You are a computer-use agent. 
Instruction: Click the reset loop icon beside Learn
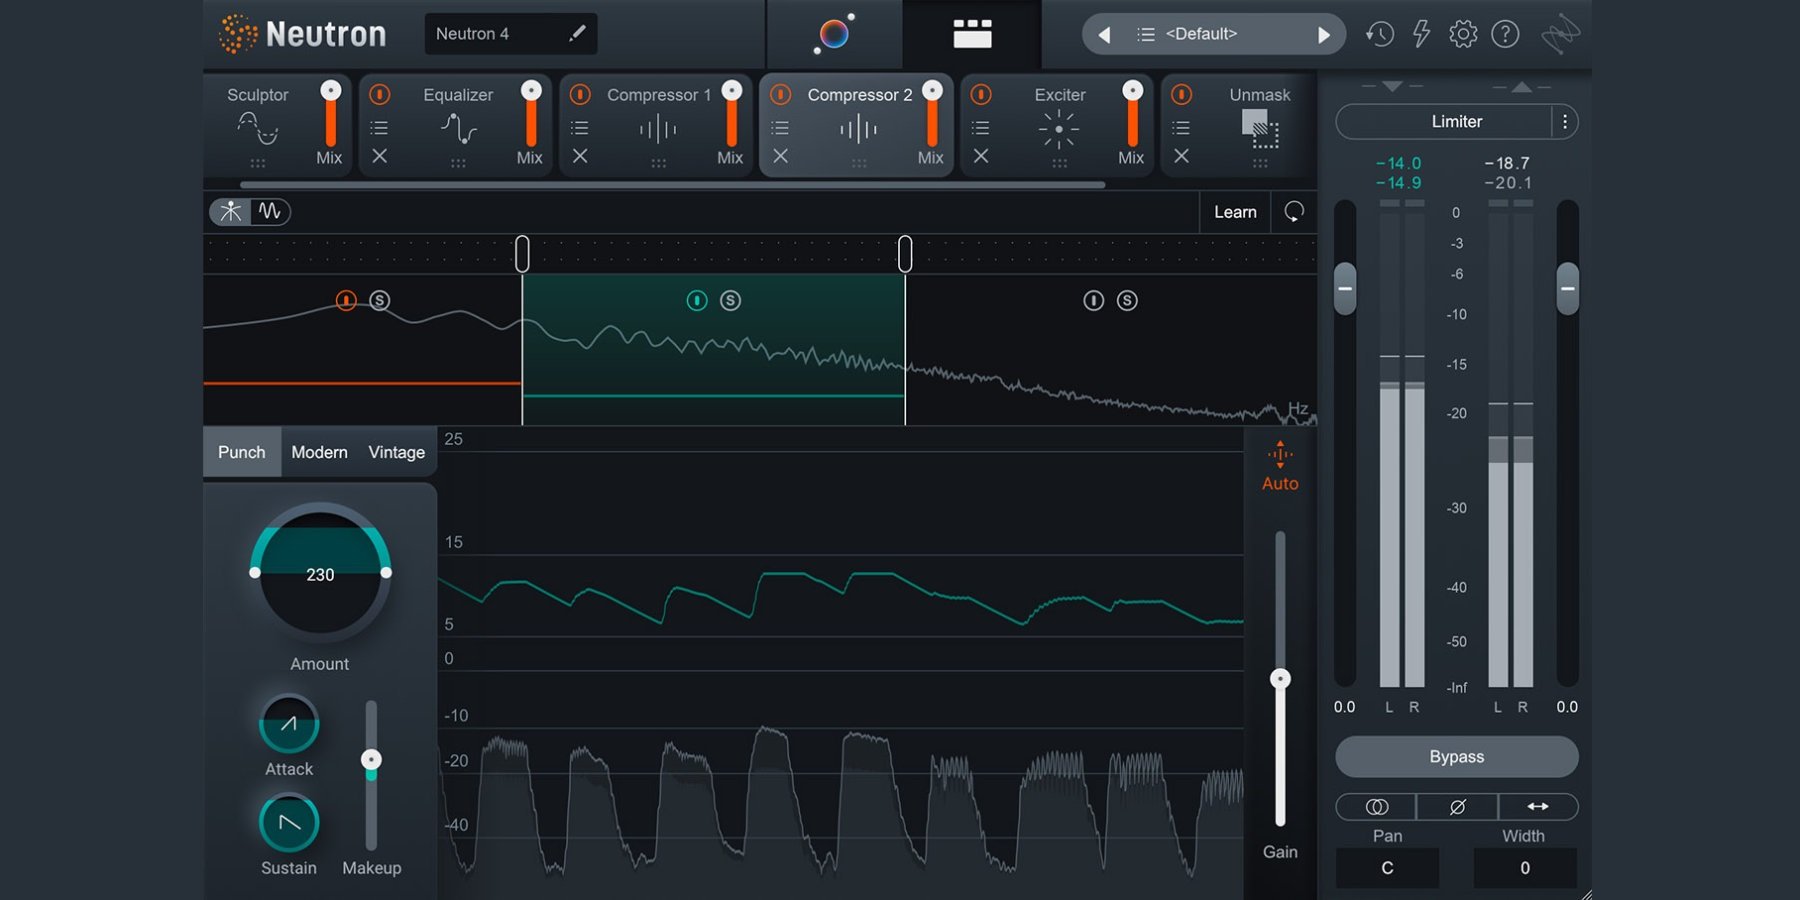[1294, 212]
